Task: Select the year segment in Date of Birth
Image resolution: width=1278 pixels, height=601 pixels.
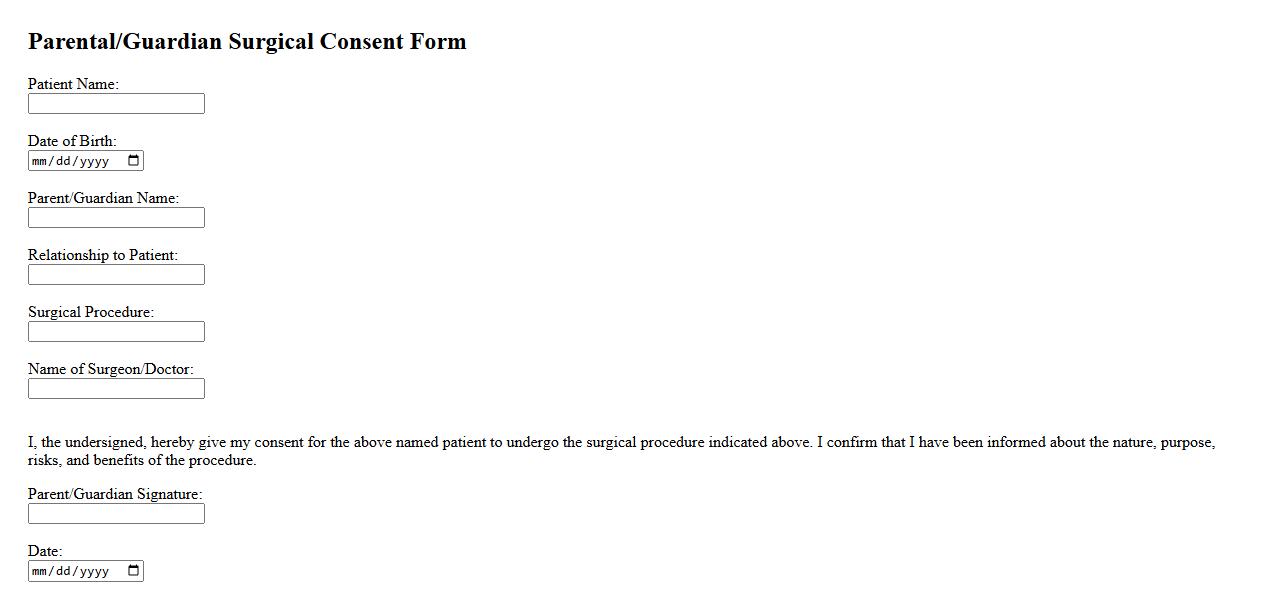Action: click(x=94, y=162)
